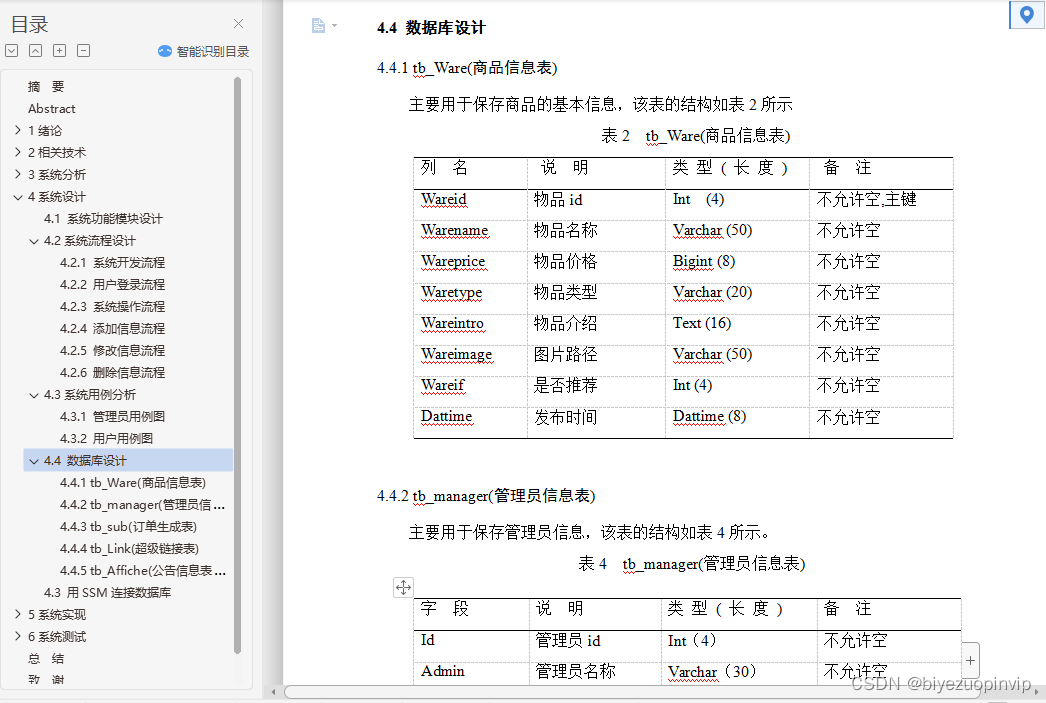1046x703 pixels.
Task: Open the document page icon near the heading
Action: click(x=318, y=25)
